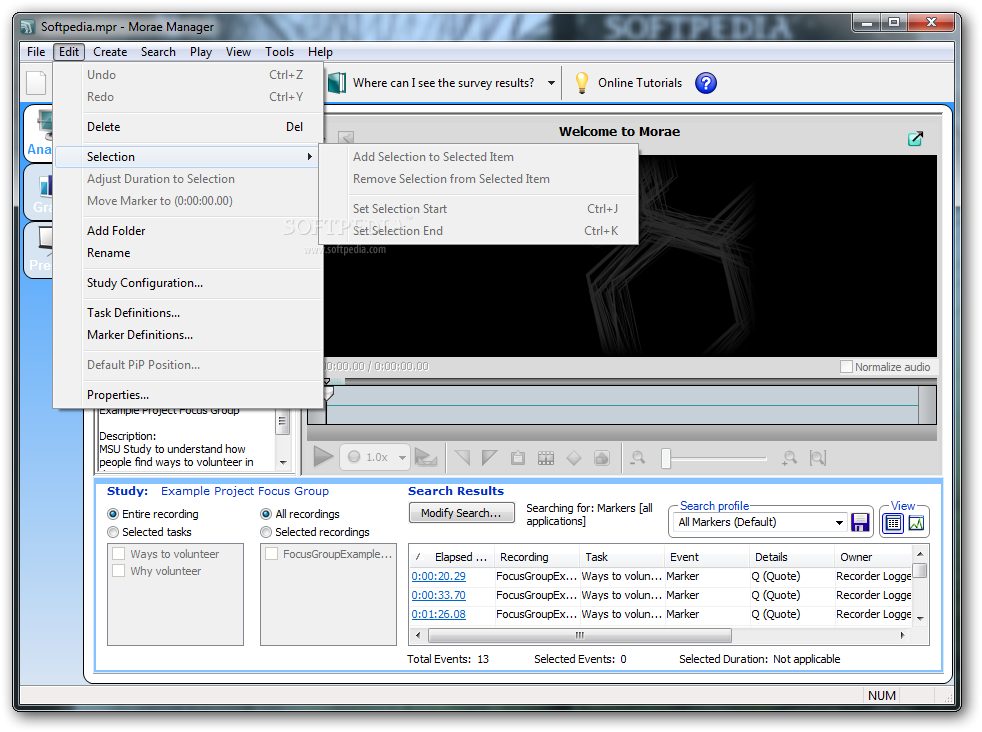
Task: Sort results by Elapsed column header
Action: coord(452,557)
